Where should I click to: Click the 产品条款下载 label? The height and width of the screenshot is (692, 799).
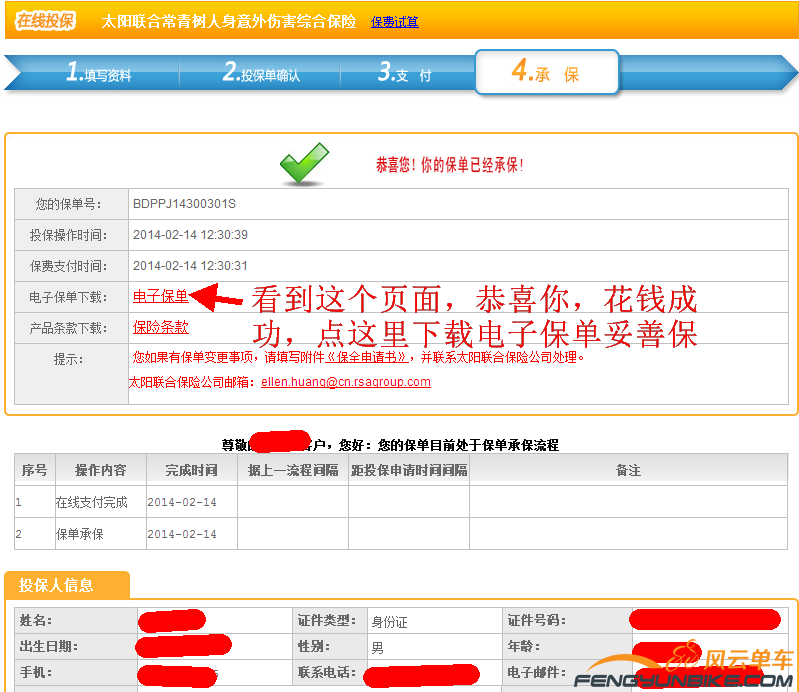click(x=68, y=328)
